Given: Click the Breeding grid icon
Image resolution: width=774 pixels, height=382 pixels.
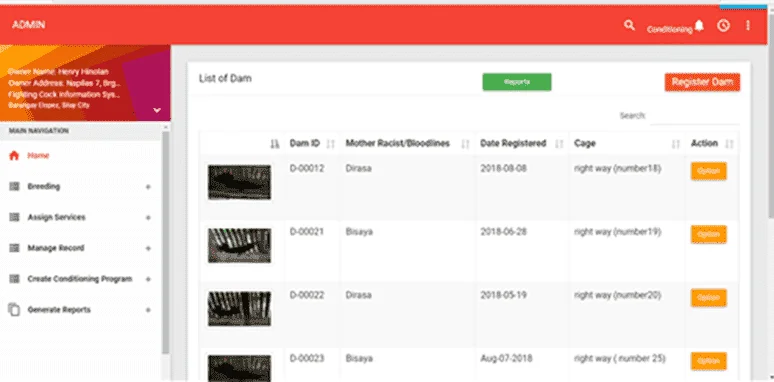Looking at the screenshot, I should tap(14, 187).
